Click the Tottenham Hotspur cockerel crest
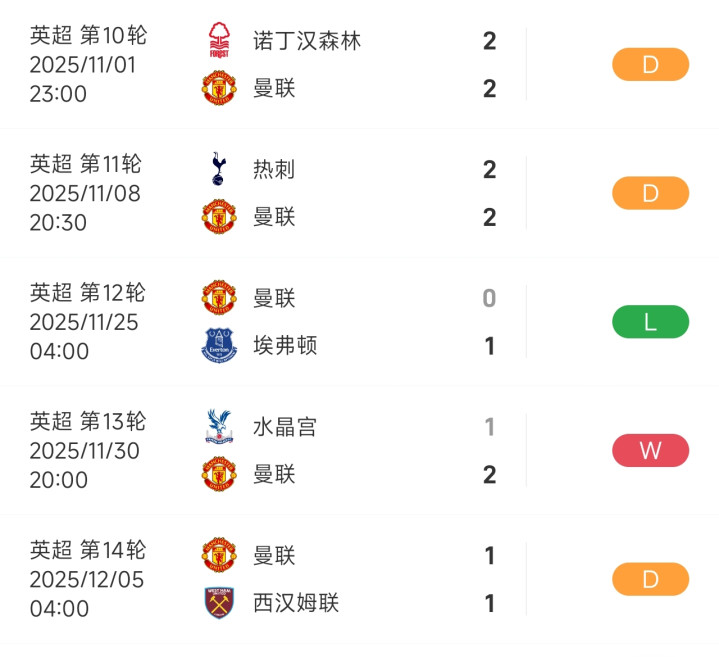Screen dimensions: 719x657 coord(219,169)
